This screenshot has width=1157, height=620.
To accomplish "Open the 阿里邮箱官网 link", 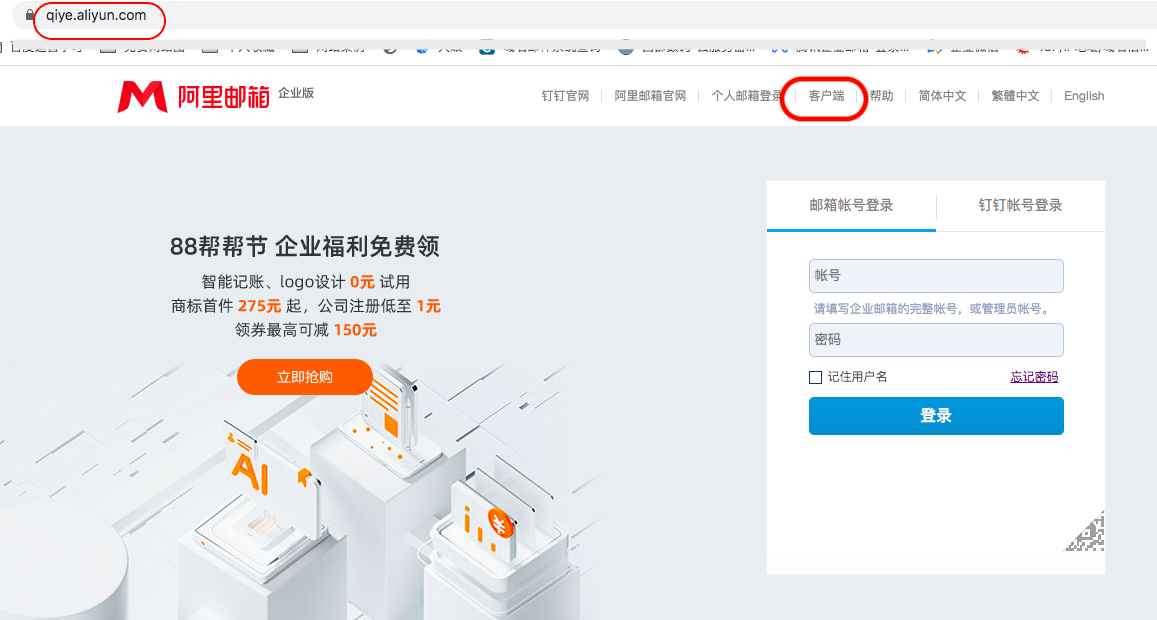I will pyautogui.click(x=650, y=96).
